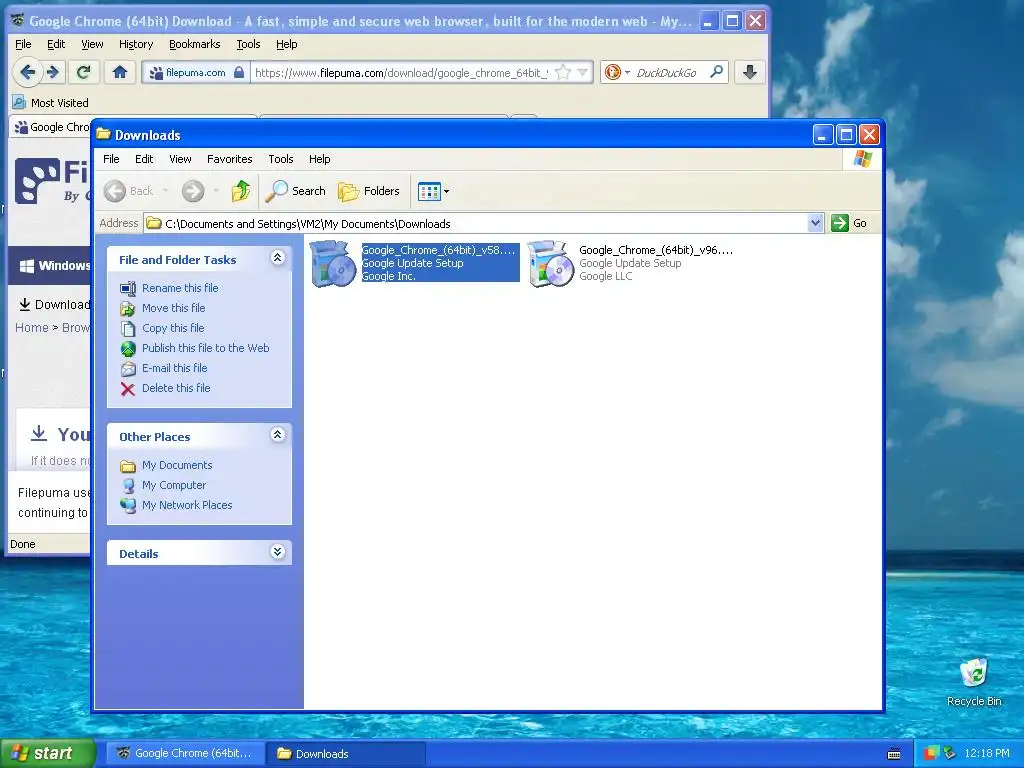This screenshot has width=1024, height=768.
Task: Click the Go button
Action: (x=850, y=223)
